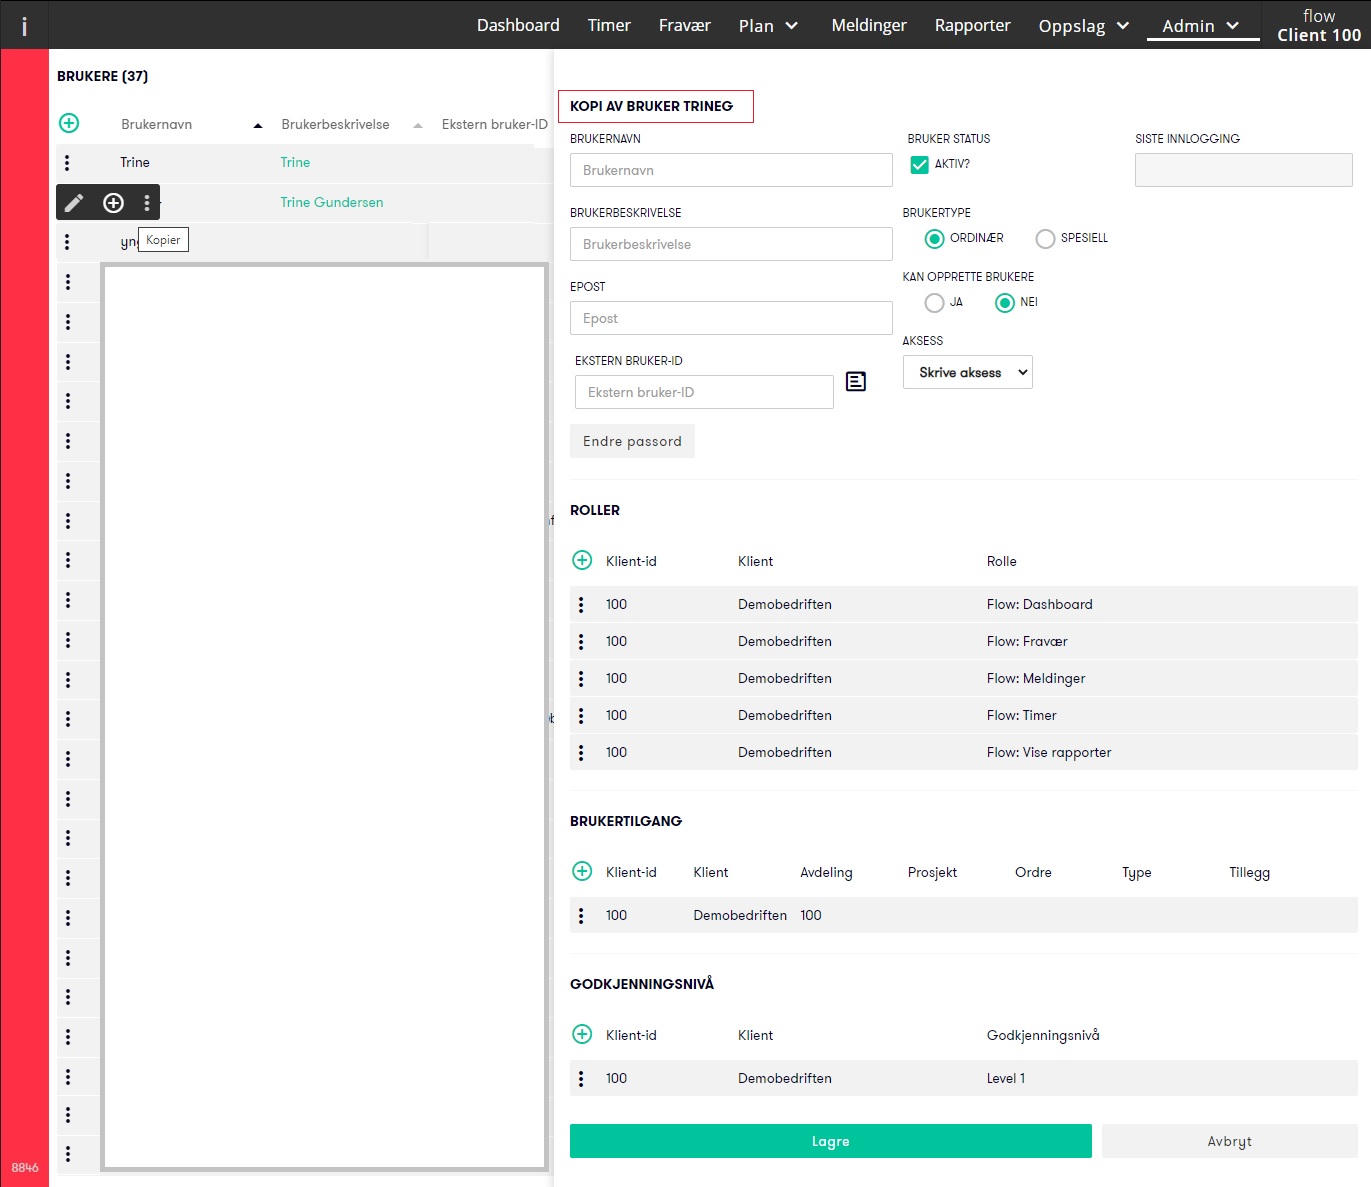Open the Aksess dropdown showing Skrive aksess
This screenshot has width=1371, height=1187.
pos(968,372)
